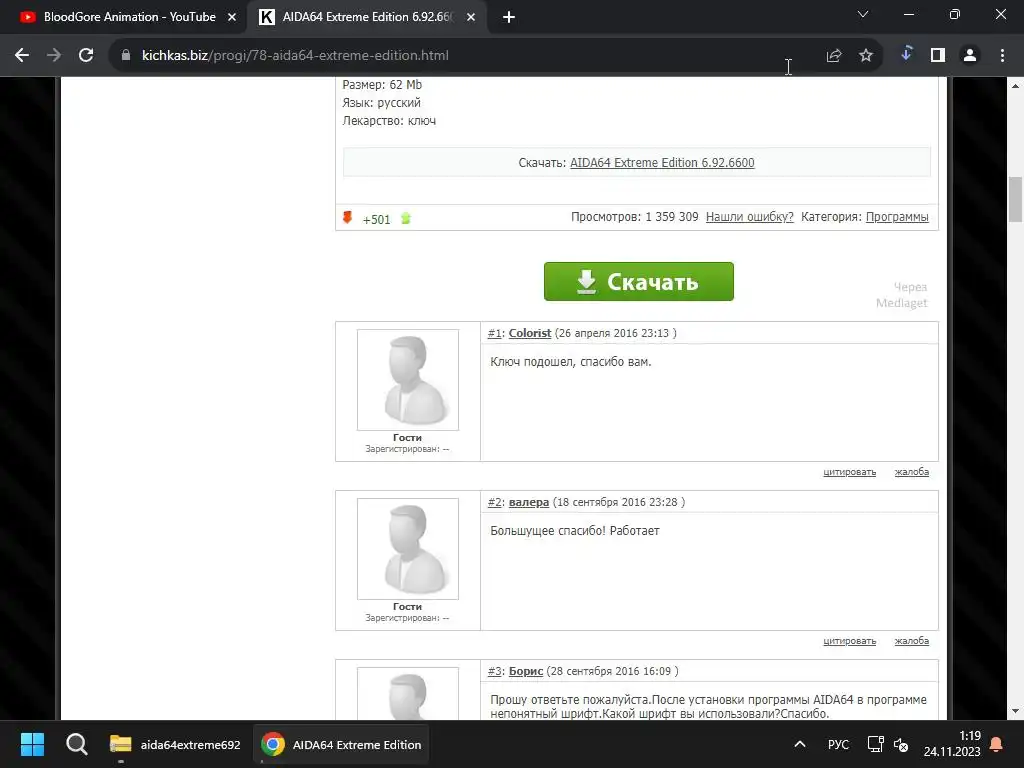Image resolution: width=1024 pixels, height=768 pixels.
Task: Click the address bar URL
Action: point(295,56)
